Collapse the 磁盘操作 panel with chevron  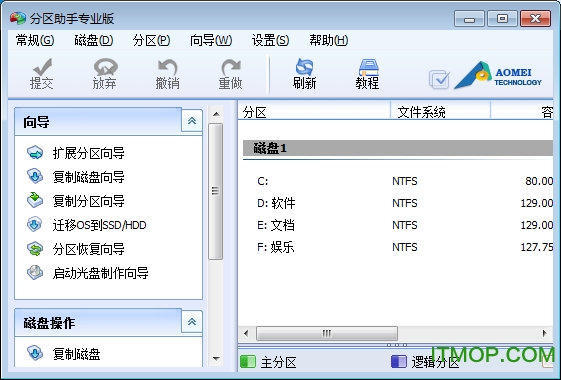click(x=192, y=322)
